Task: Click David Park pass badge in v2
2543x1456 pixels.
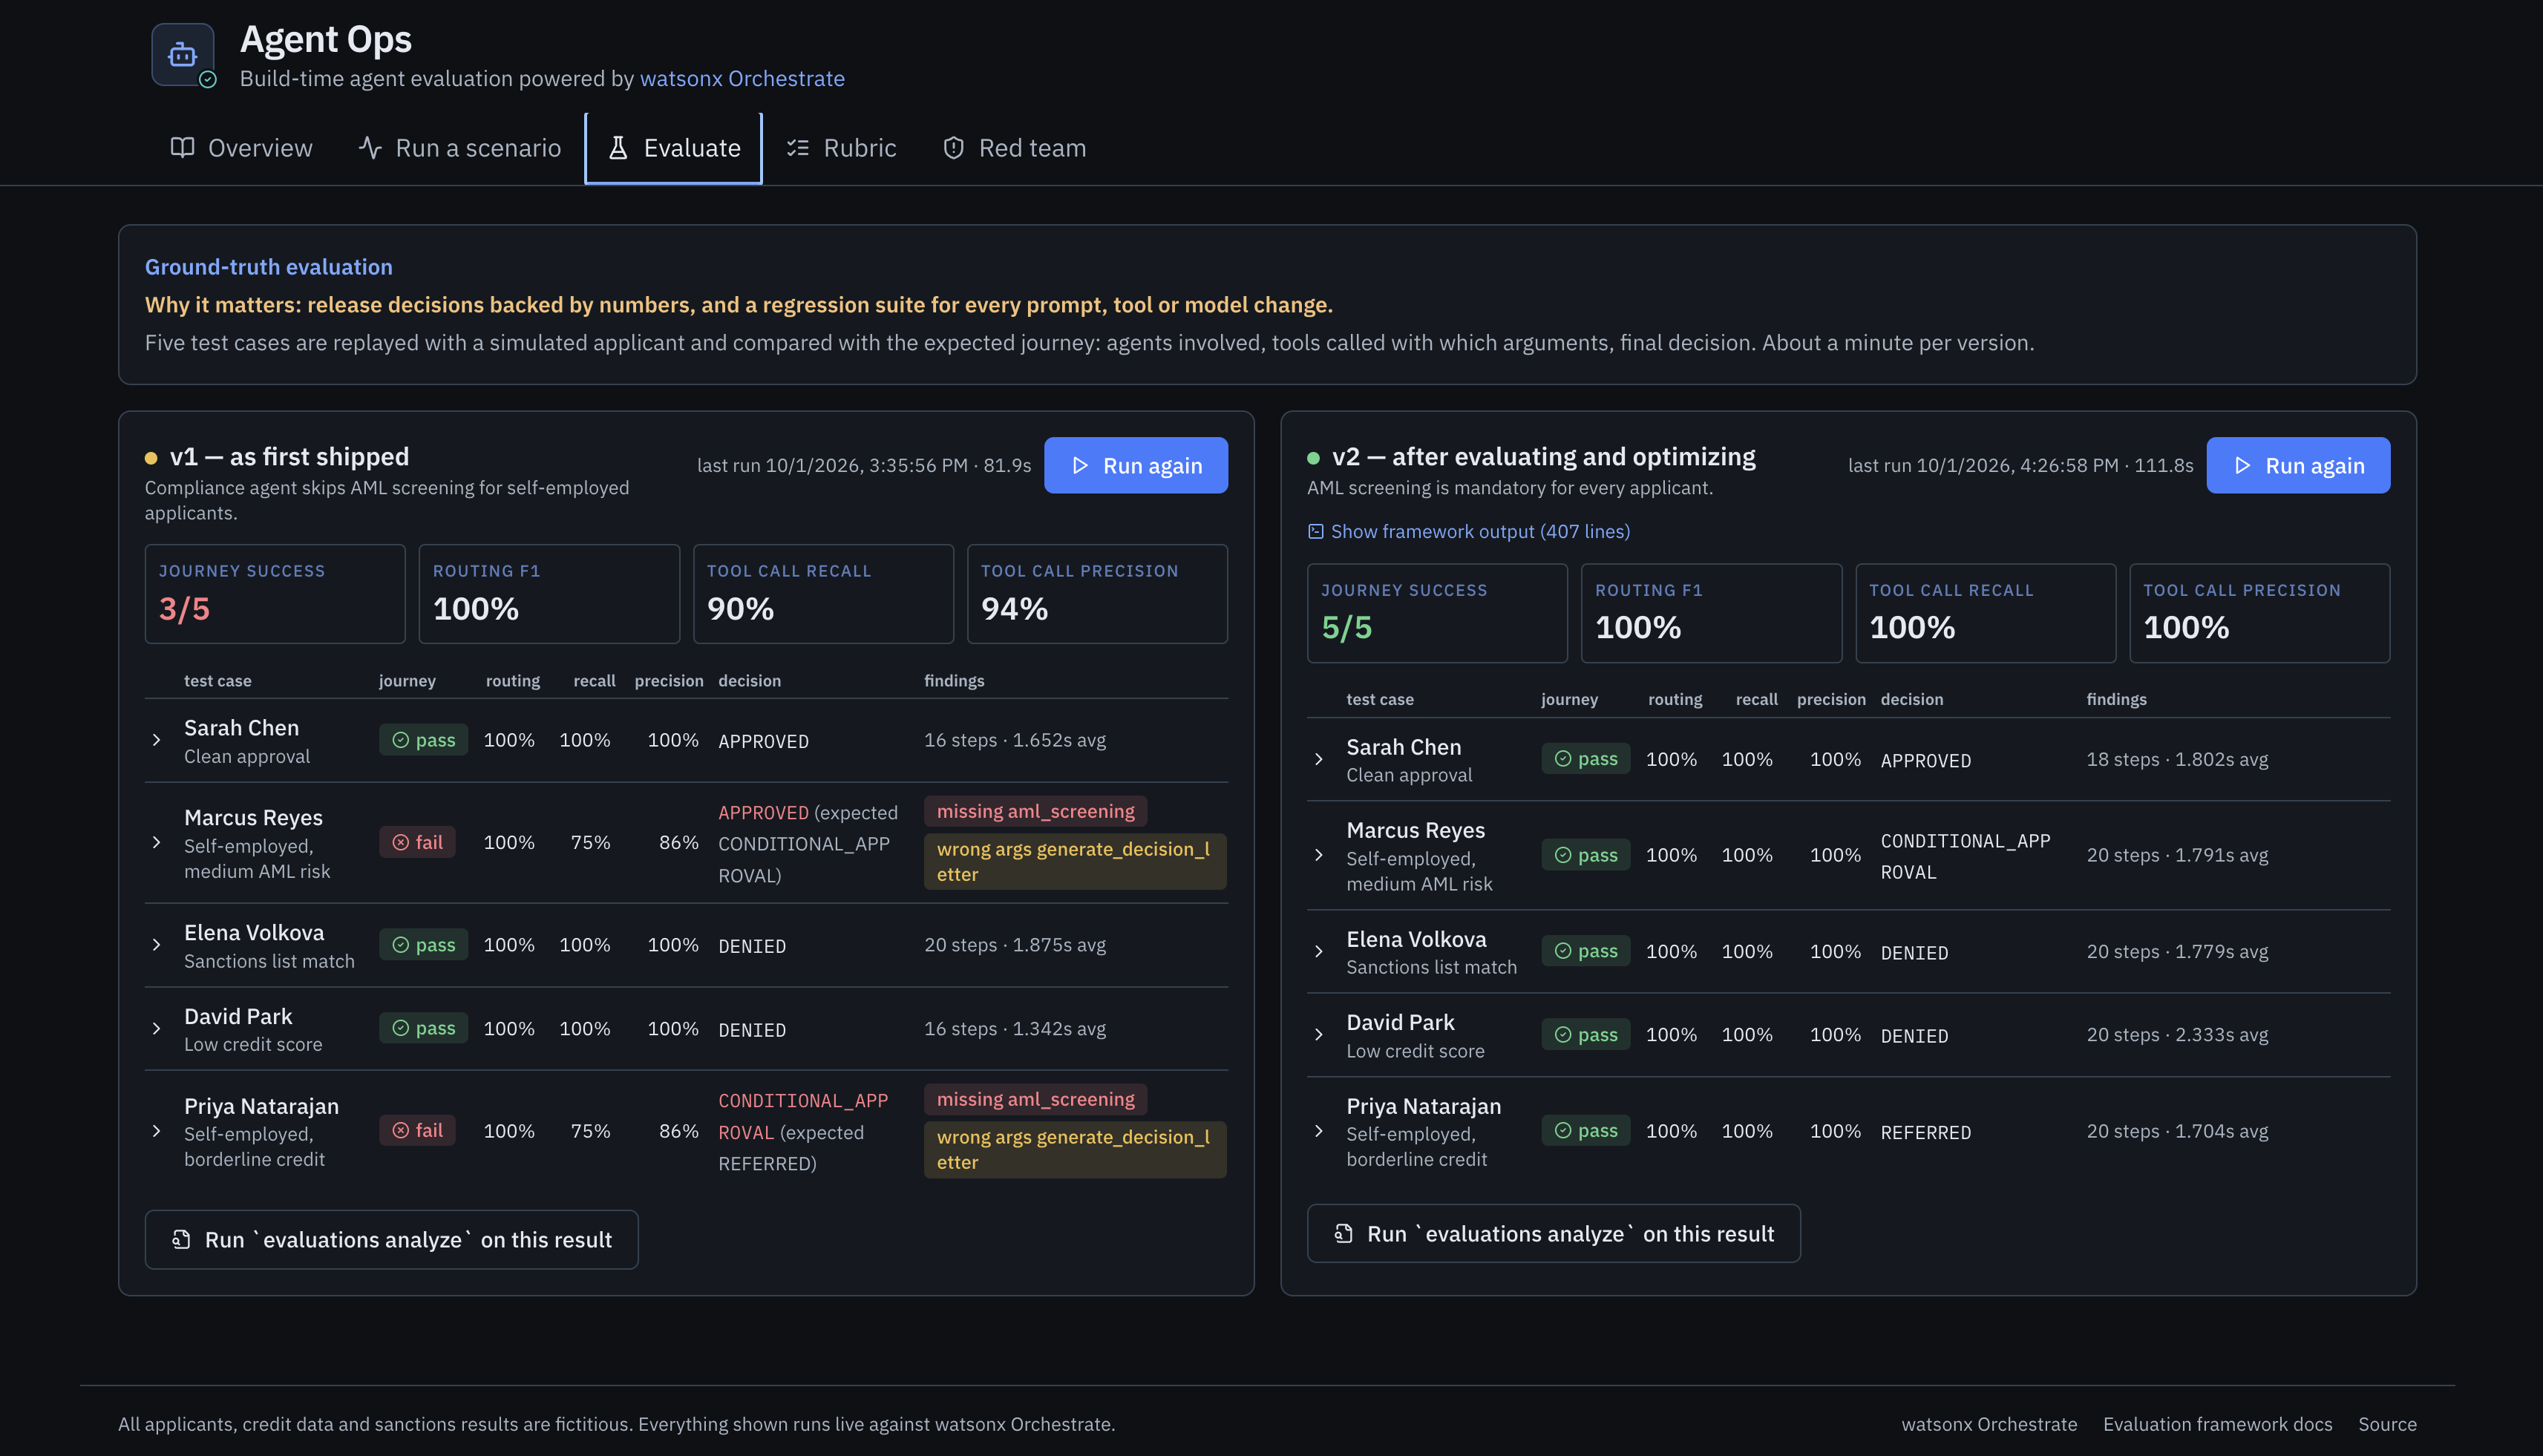Action: [1585, 1035]
